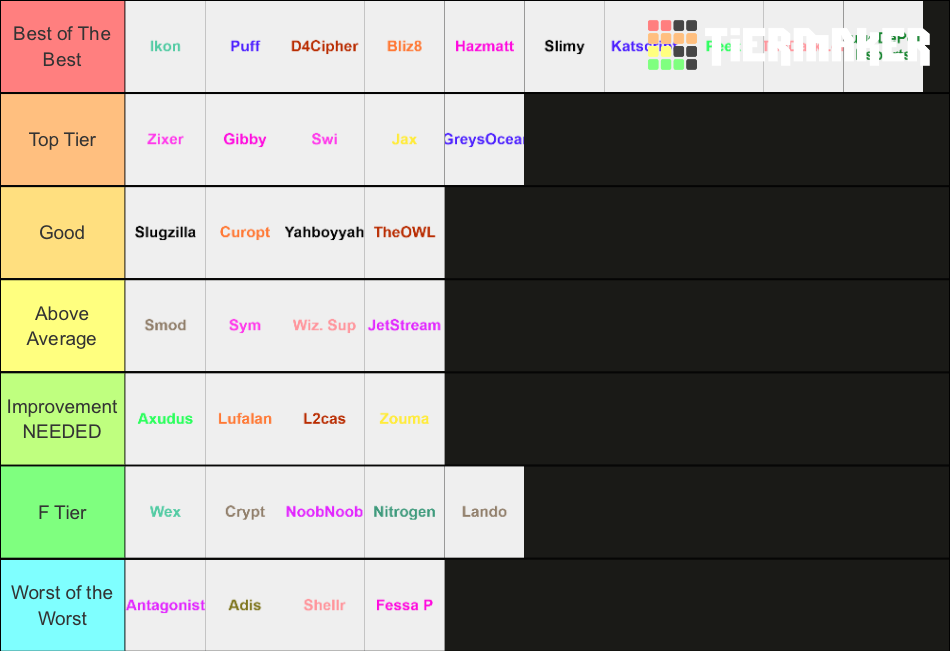
Task: Click the Best of The Best tier label
Action: pos(62,46)
